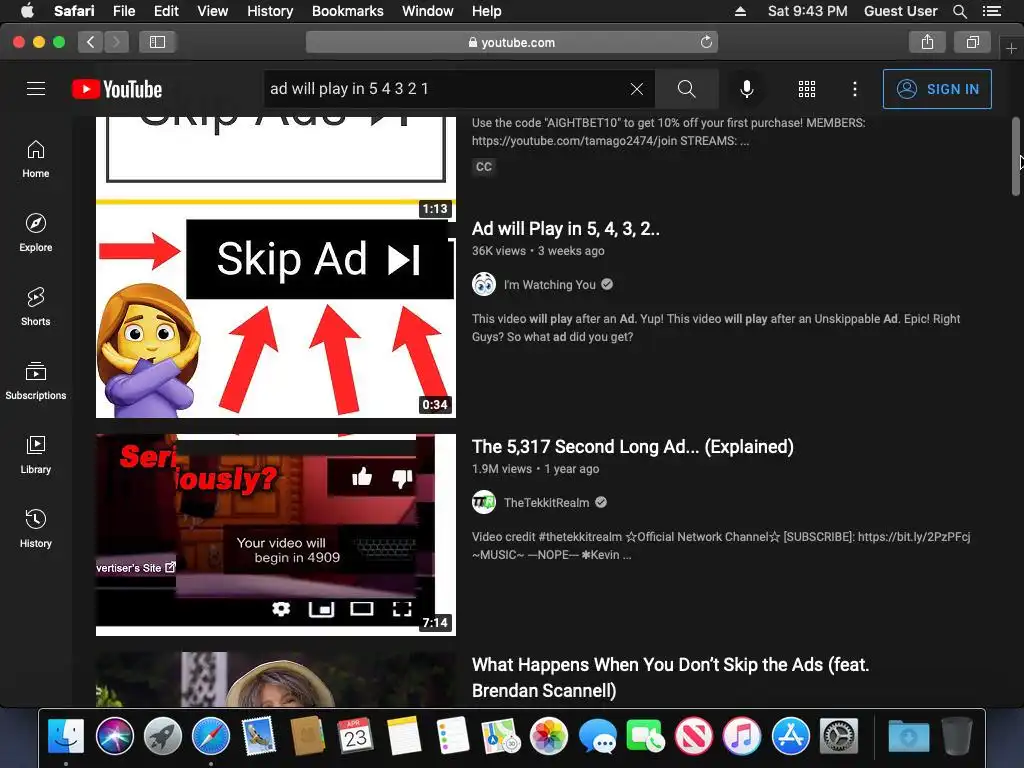Image resolution: width=1024 pixels, height=768 pixels.
Task: Open the three-dot settings menu
Action: point(855,89)
